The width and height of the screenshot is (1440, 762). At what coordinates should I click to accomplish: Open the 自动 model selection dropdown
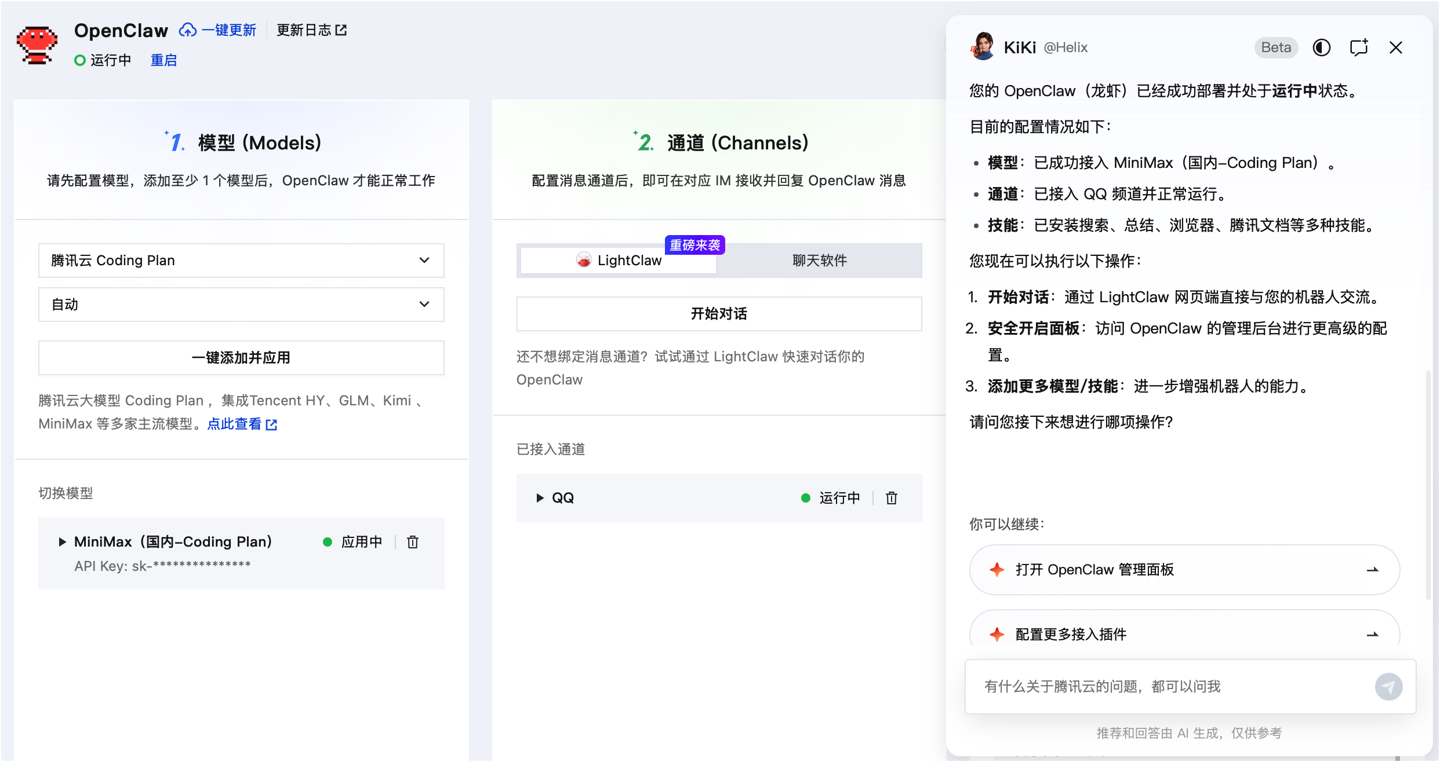tap(240, 304)
